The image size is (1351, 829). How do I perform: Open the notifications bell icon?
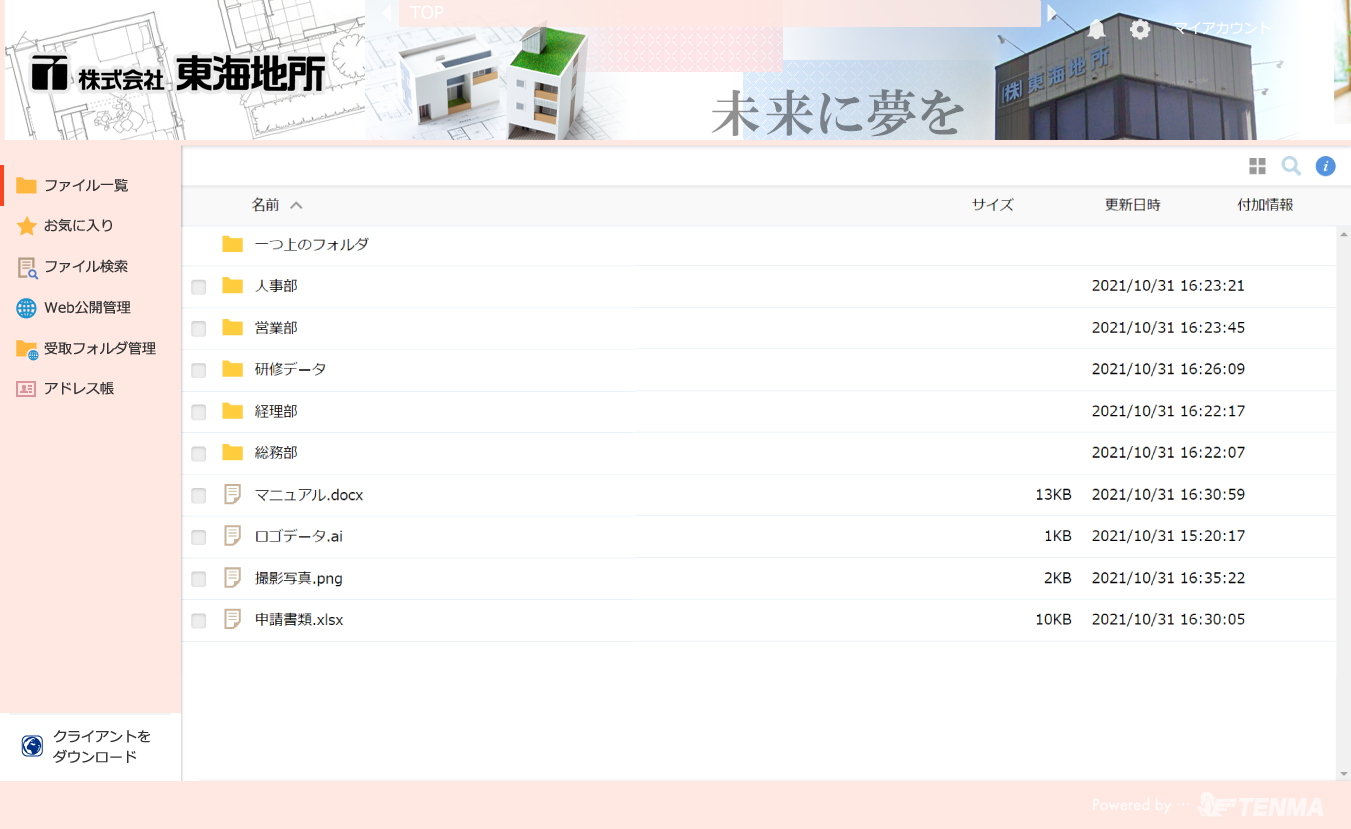tap(1096, 29)
